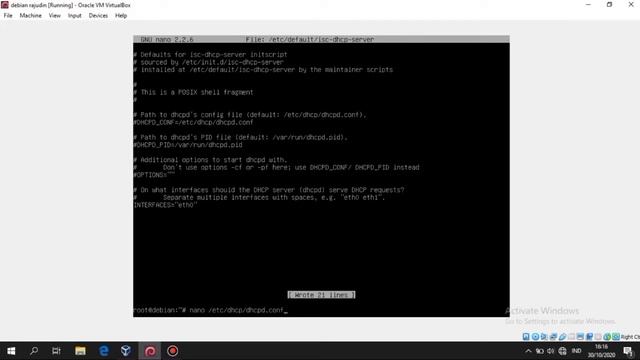This screenshot has width=640, height=360.
Task: Open the red screen recorder taskbar icon
Action: tap(173, 351)
